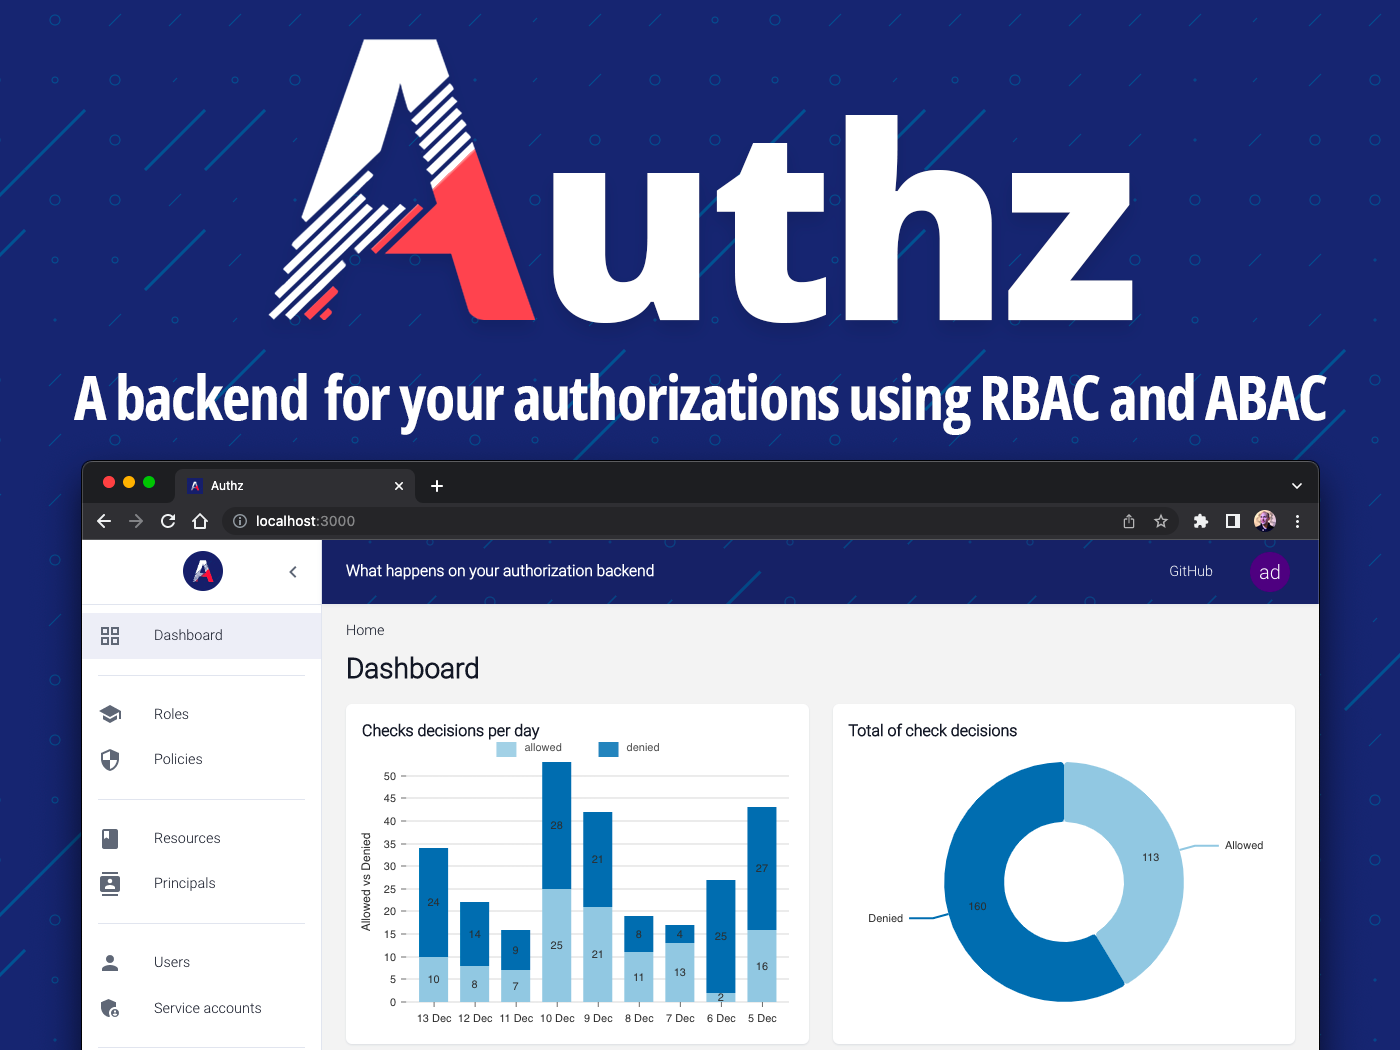Viewport: 1400px width, 1050px height.
Task: Click the share page icon in address bar
Action: tap(1129, 521)
